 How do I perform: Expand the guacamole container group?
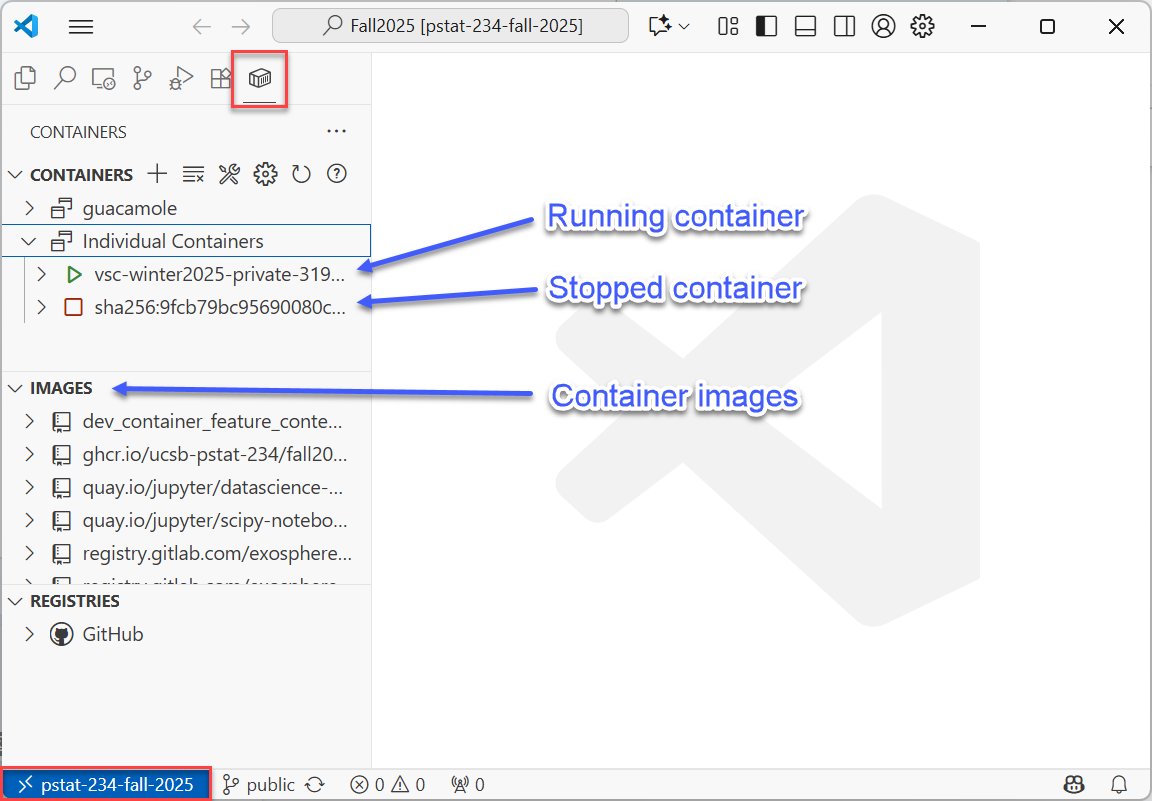[x=30, y=209]
